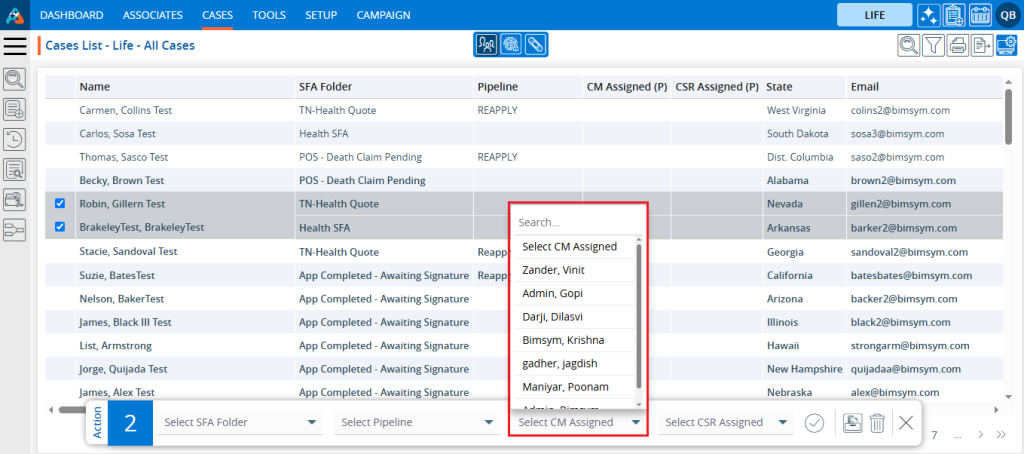
Task: Uncheck the Robin, Gillern Test row checkbox
Action: 60,204
